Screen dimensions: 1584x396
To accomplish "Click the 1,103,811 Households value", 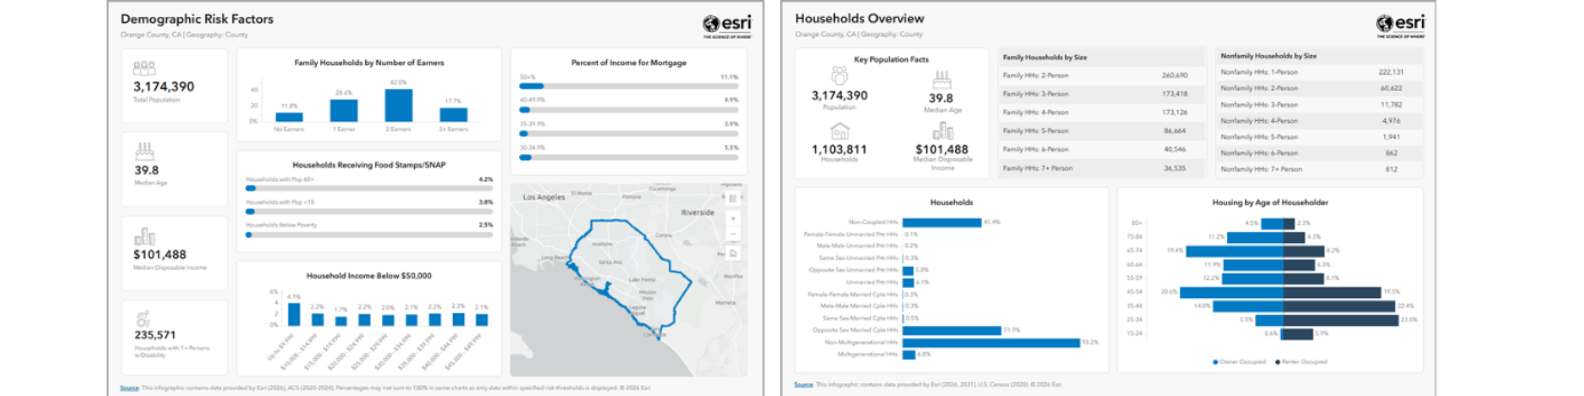I will pyautogui.click(x=839, y=149).
